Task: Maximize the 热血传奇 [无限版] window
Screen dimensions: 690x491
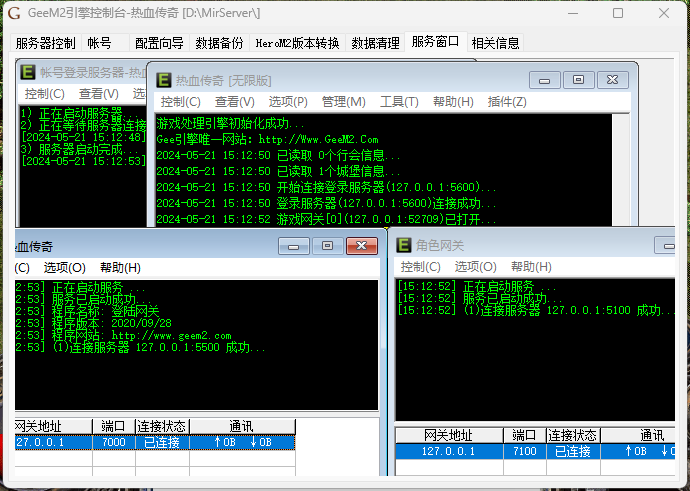Action: click(x=579, y=80)
